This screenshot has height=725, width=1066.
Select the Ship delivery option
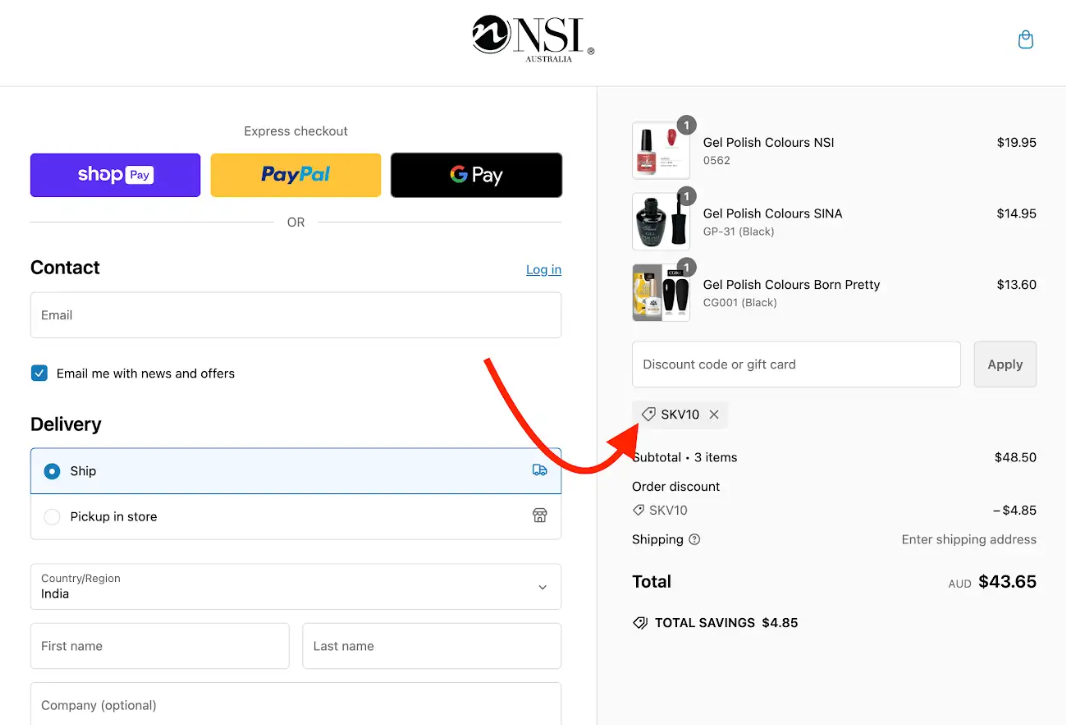[x=296, y=471]
